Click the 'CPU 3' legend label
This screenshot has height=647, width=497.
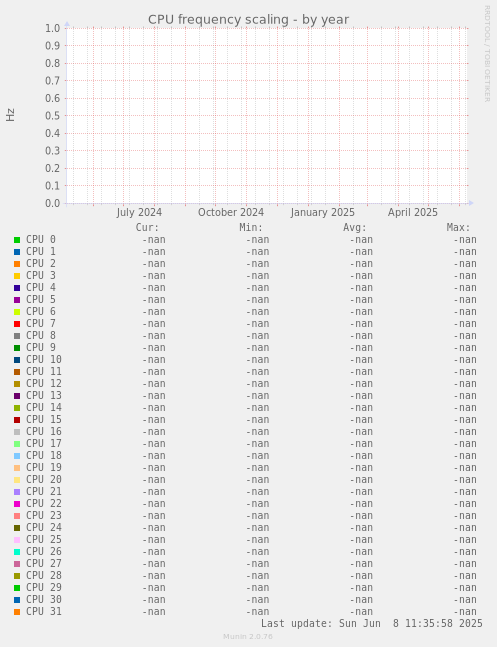coord(41,276)
